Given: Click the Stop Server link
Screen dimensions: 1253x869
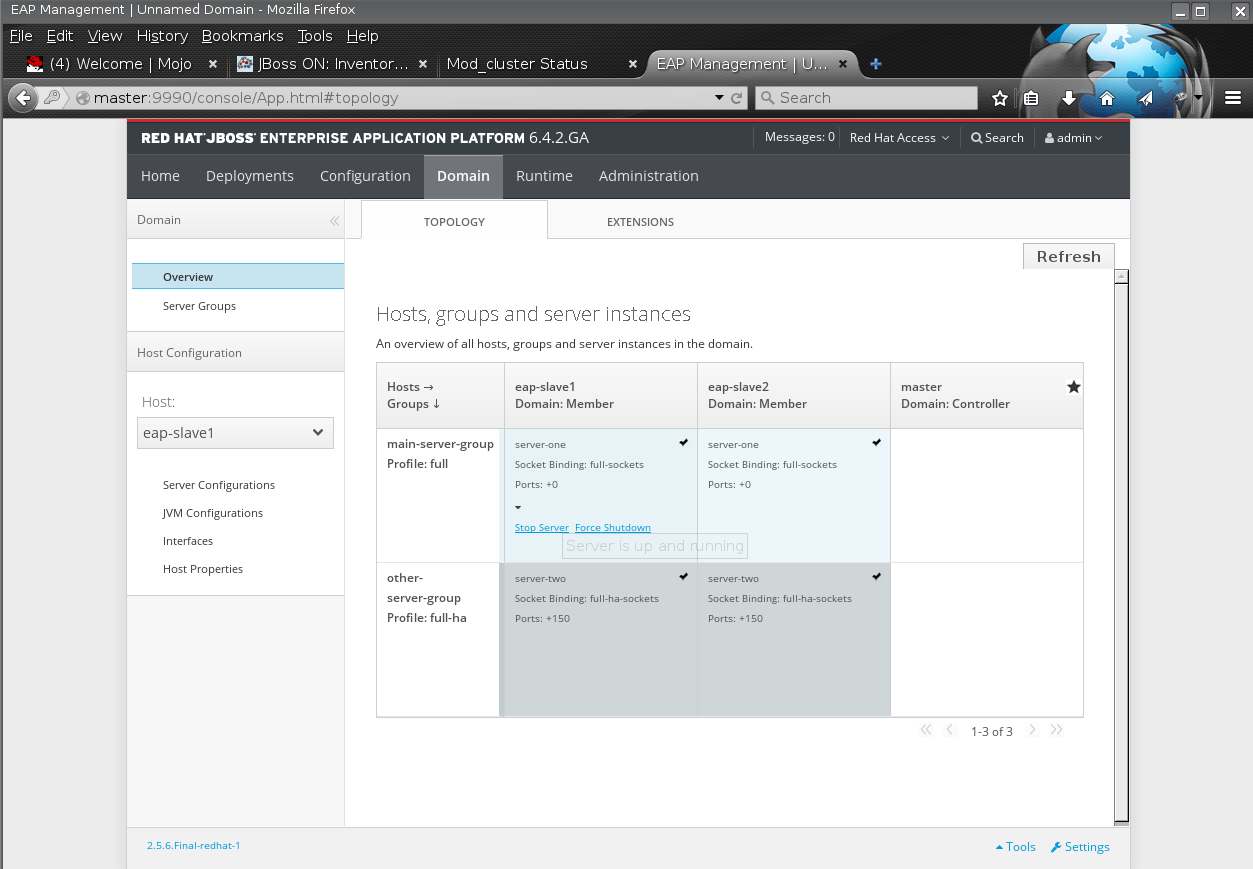Looking at the screenshot, I should click(x=542, y=528).
